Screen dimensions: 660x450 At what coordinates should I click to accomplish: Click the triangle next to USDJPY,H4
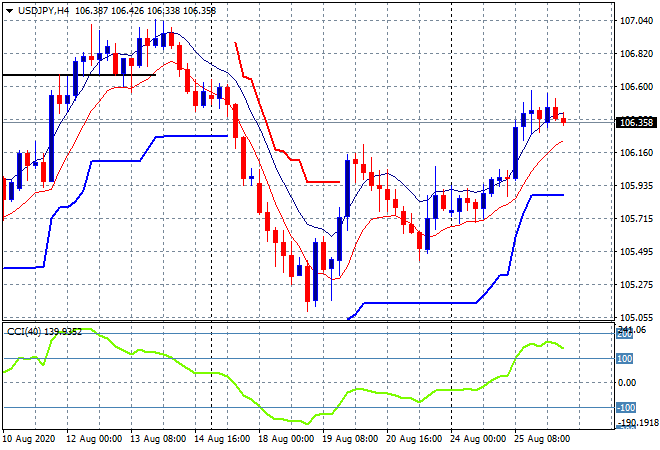point(9,11)
